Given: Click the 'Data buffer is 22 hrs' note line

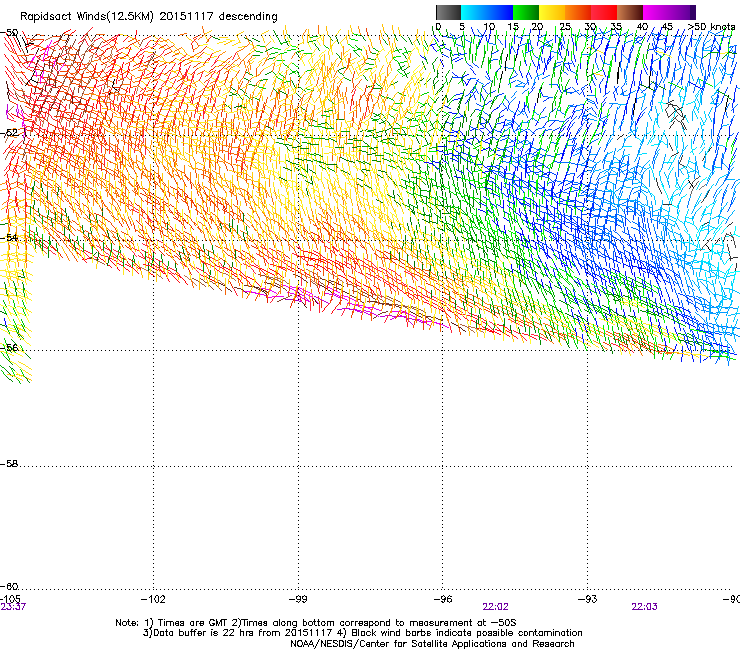Looking at the screenshot, I should point(362,633).
